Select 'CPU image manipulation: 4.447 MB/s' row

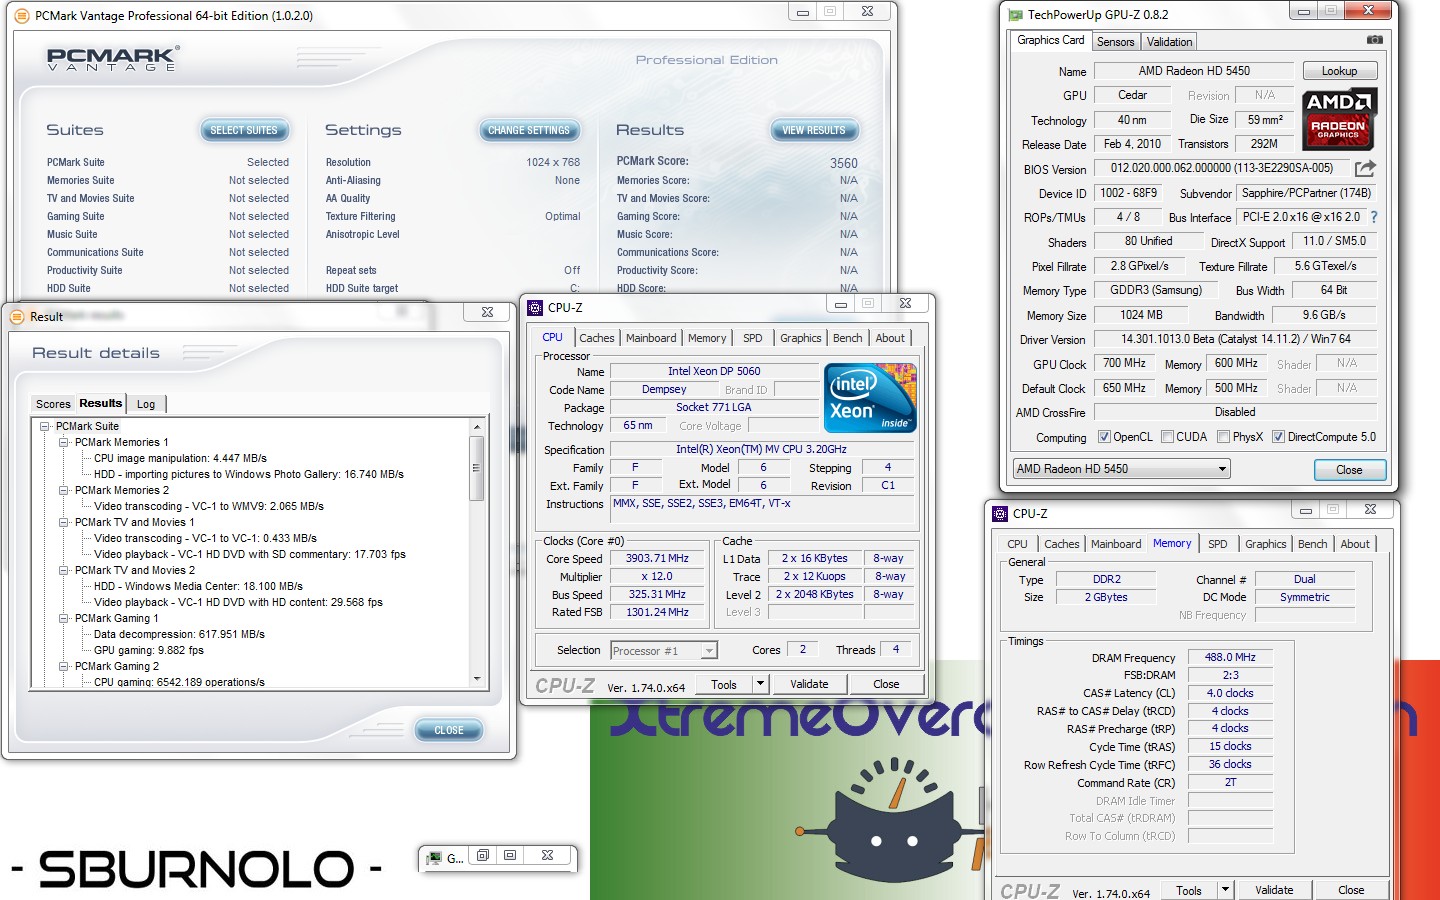coord(181,458)
